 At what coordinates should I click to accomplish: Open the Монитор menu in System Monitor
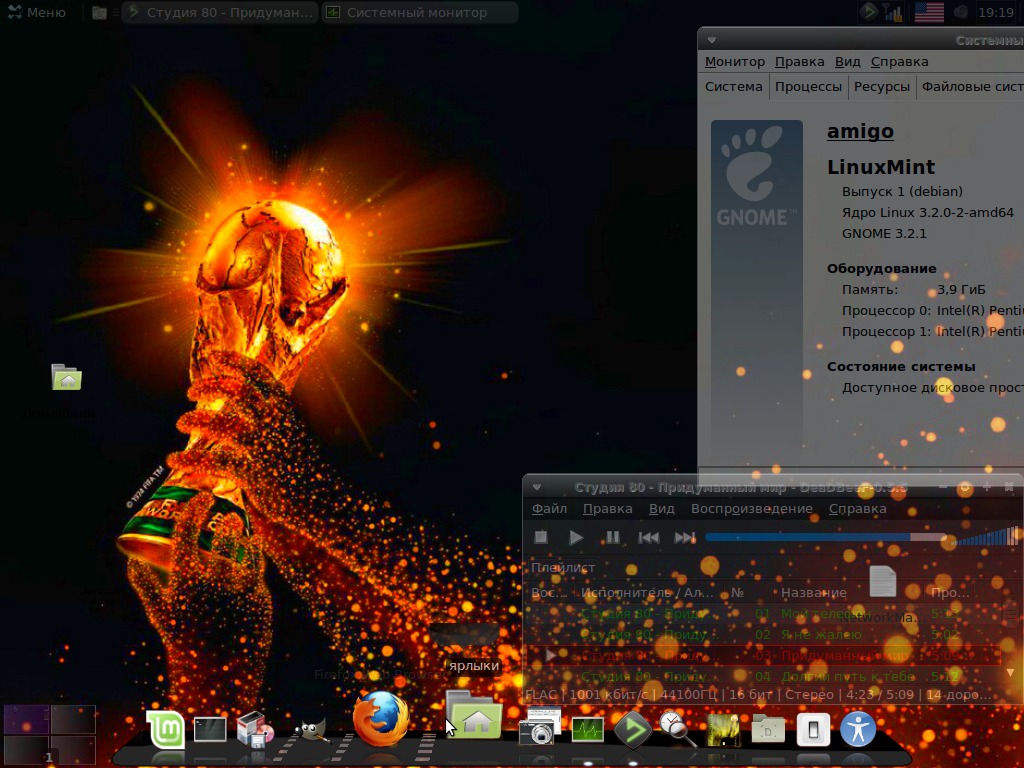coord(735,61)
